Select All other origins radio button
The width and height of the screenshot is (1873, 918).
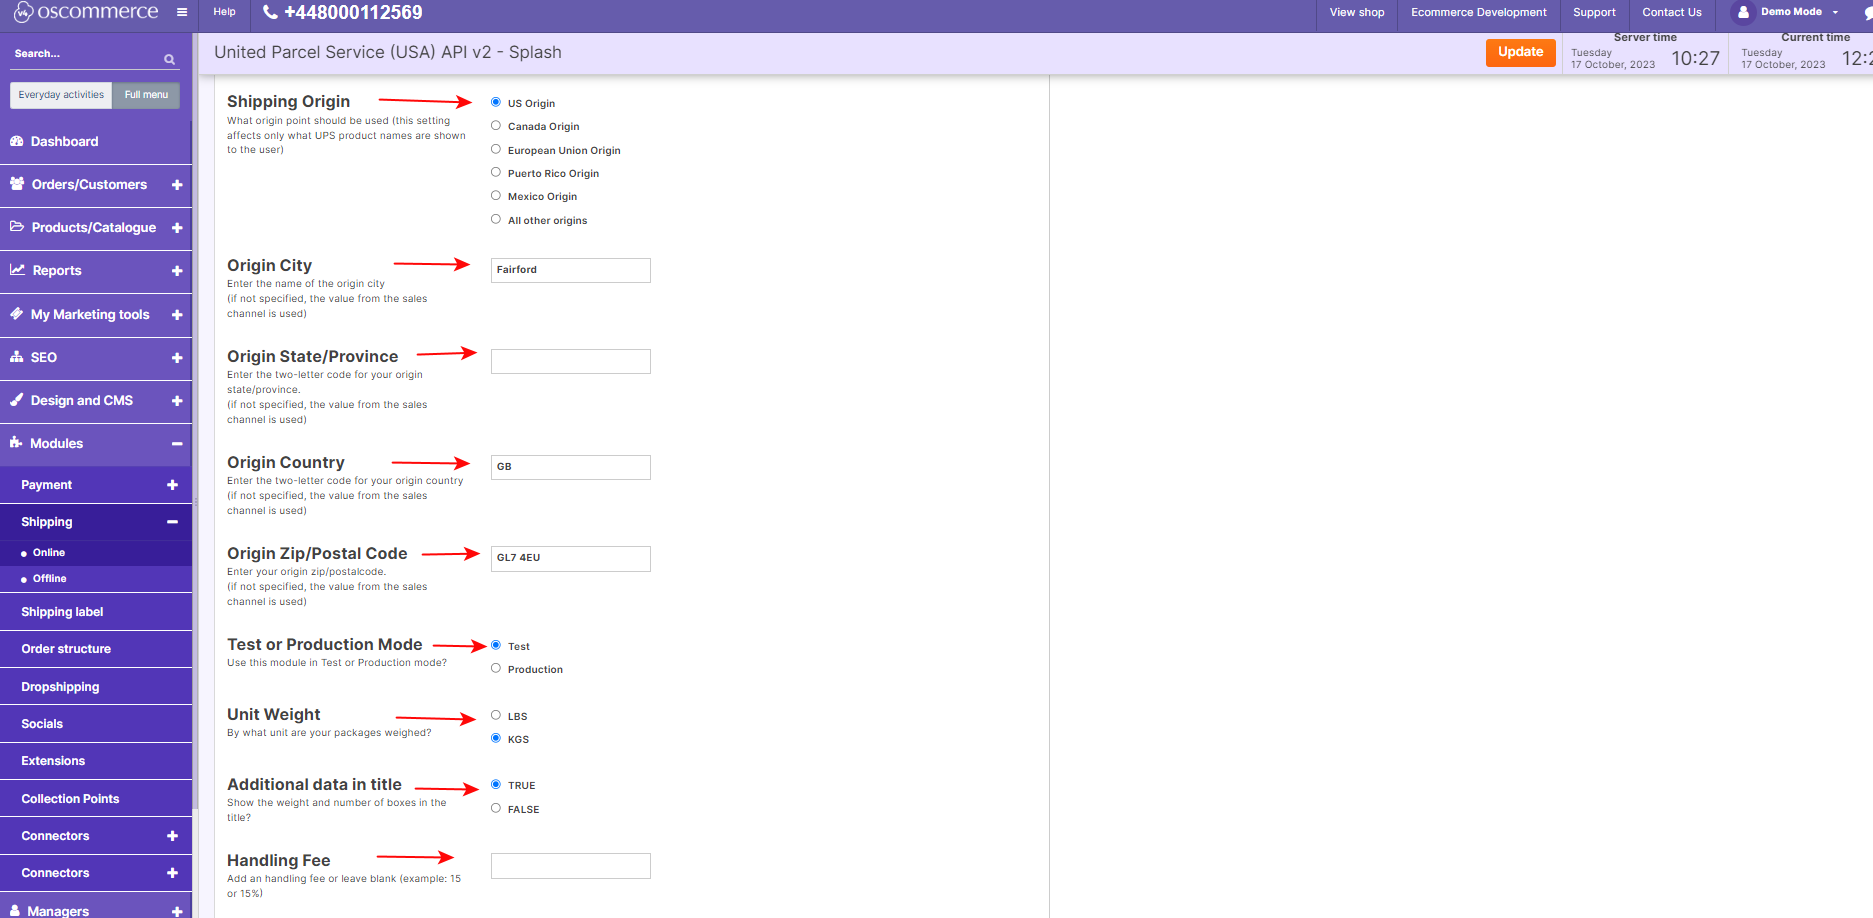pyautogui.click(x=496, y=219)
